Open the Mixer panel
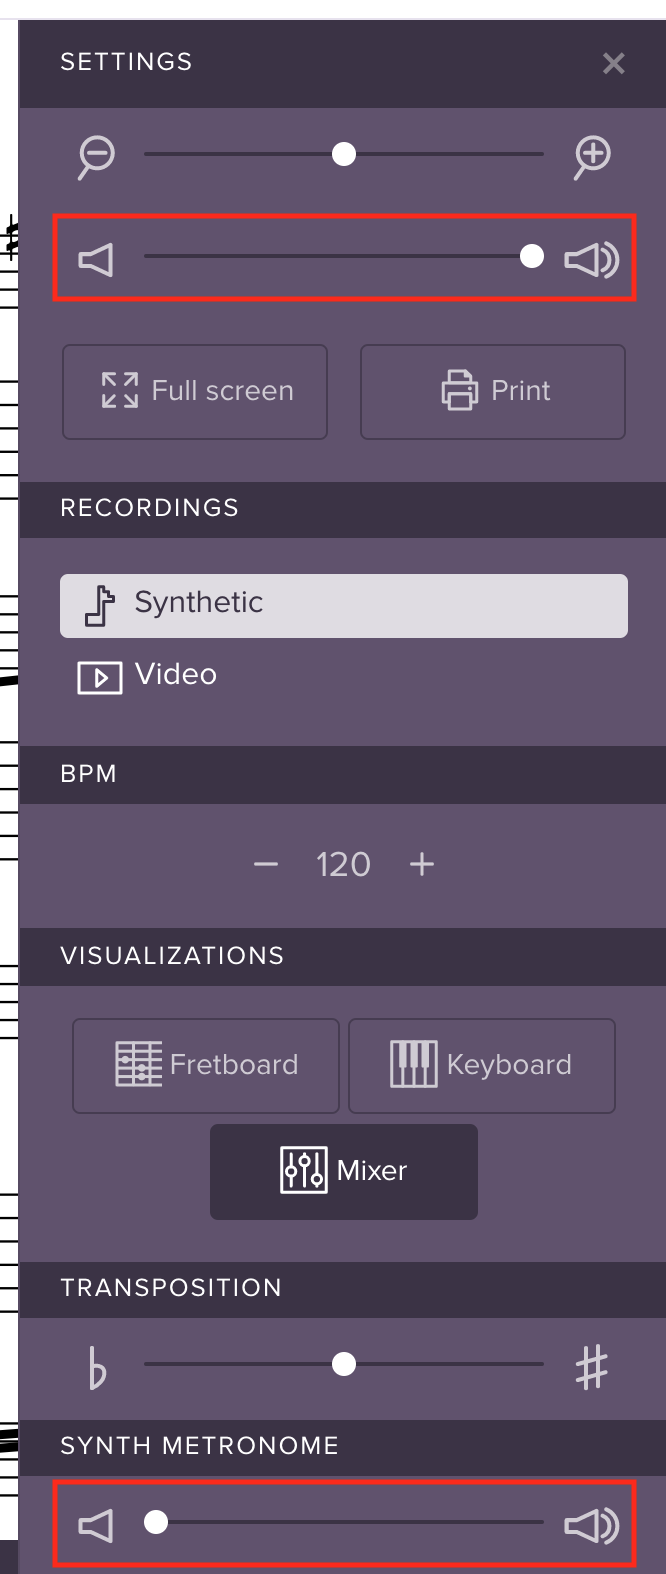The height and width of the screenshot is (1574, 666). point(343,1171)
